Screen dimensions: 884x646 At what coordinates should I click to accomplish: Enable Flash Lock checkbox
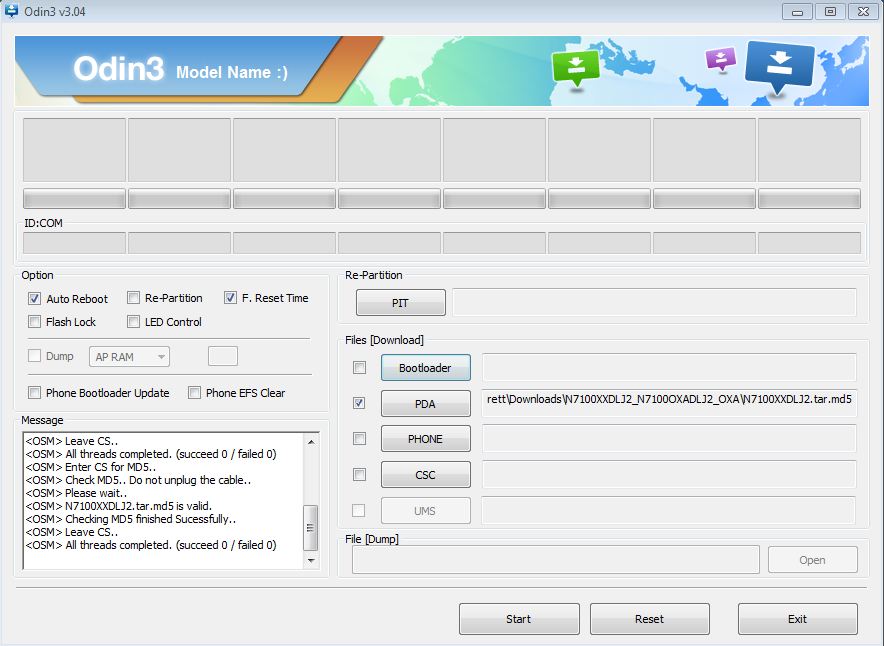click(35, 322)
